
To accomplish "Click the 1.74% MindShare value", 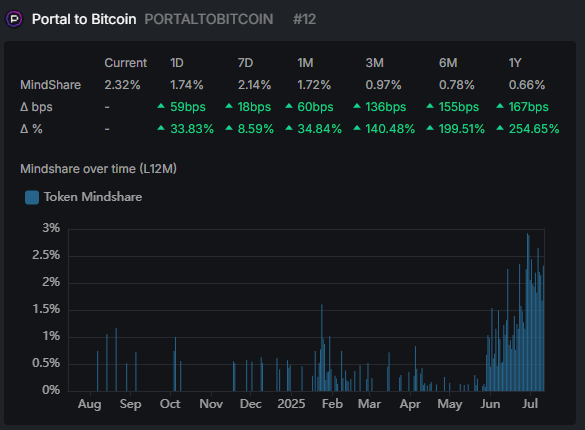I will point(187,85).
